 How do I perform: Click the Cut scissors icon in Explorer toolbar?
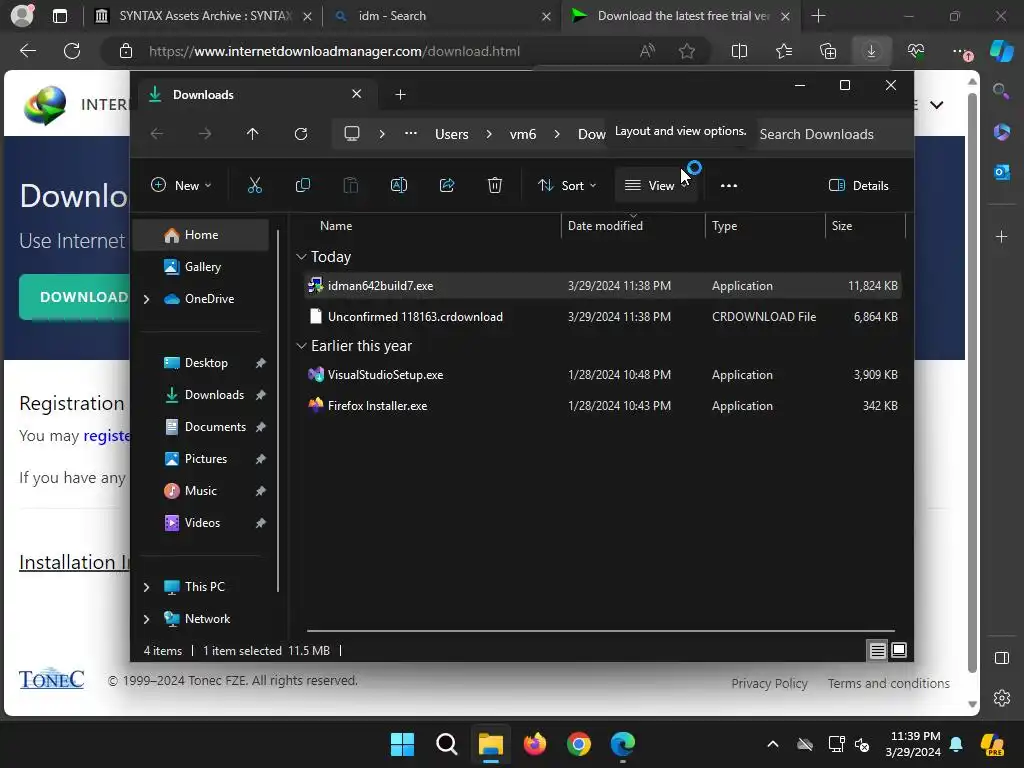pos(255,185)
